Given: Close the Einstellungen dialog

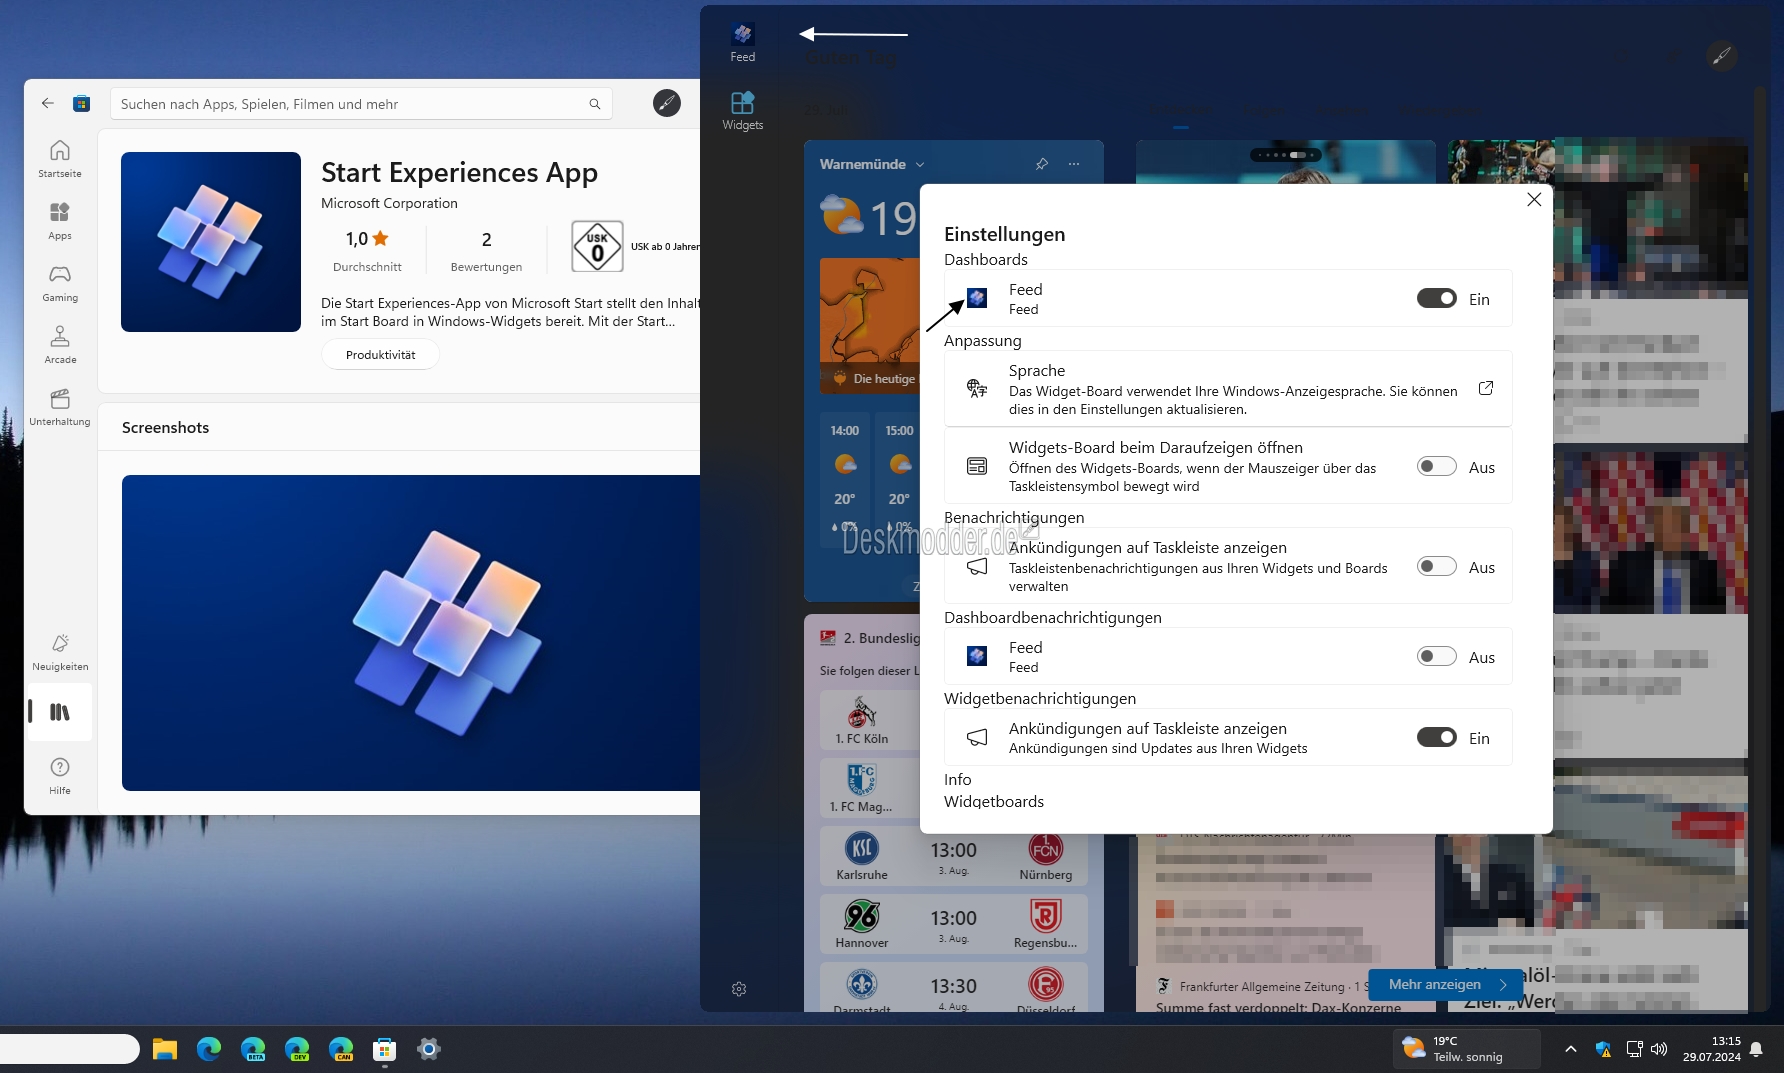Looking at the screenshot, I should tap(1534, 200).
